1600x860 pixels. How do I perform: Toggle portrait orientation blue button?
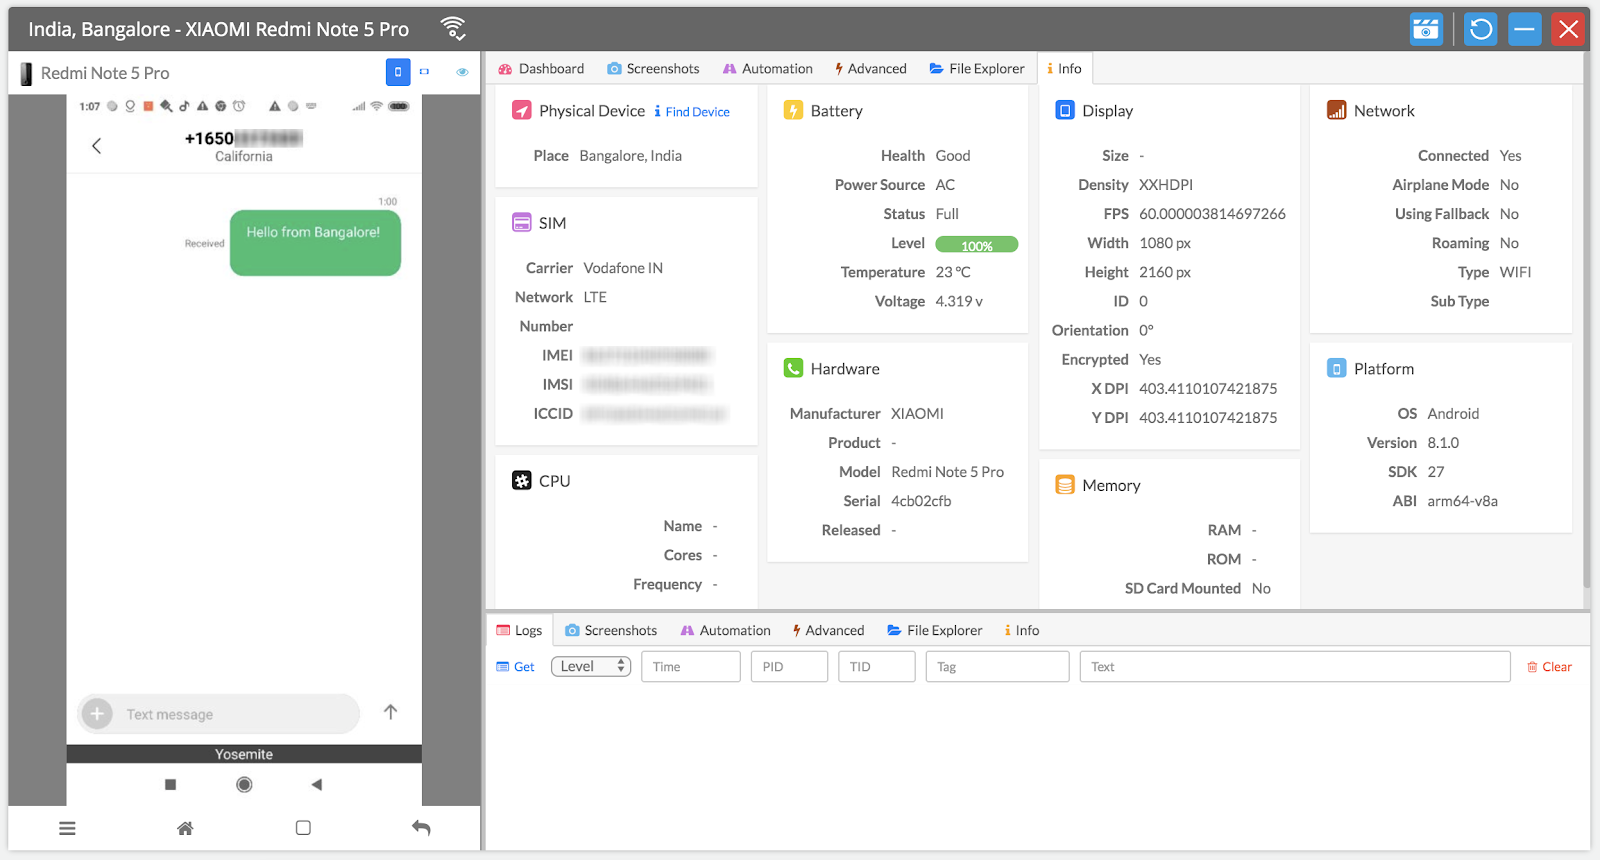(398, 72)
